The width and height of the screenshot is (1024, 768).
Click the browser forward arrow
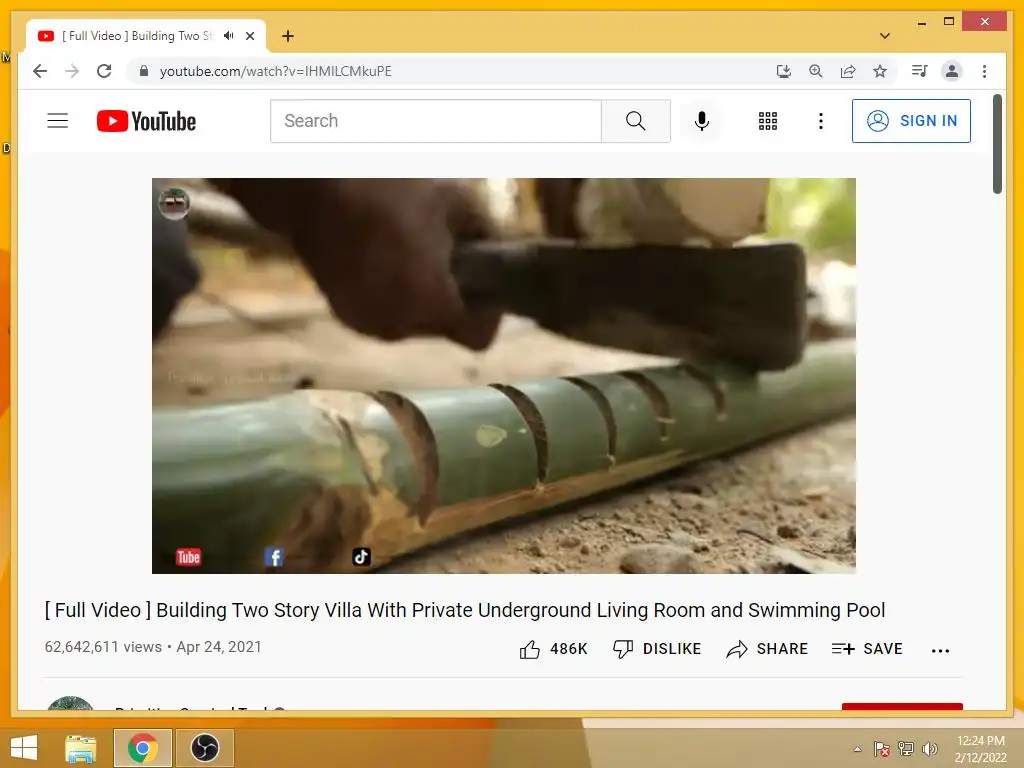(x=72, y=71)
